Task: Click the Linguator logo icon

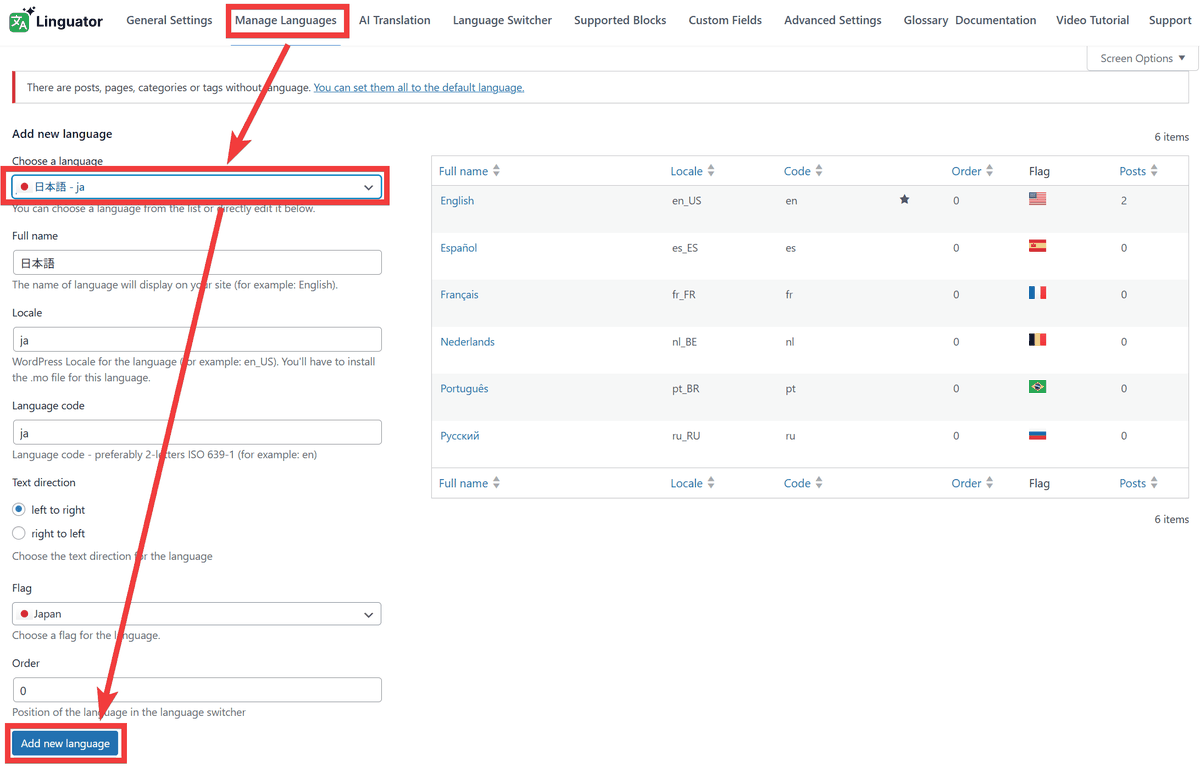Action: tap(22, 19)
